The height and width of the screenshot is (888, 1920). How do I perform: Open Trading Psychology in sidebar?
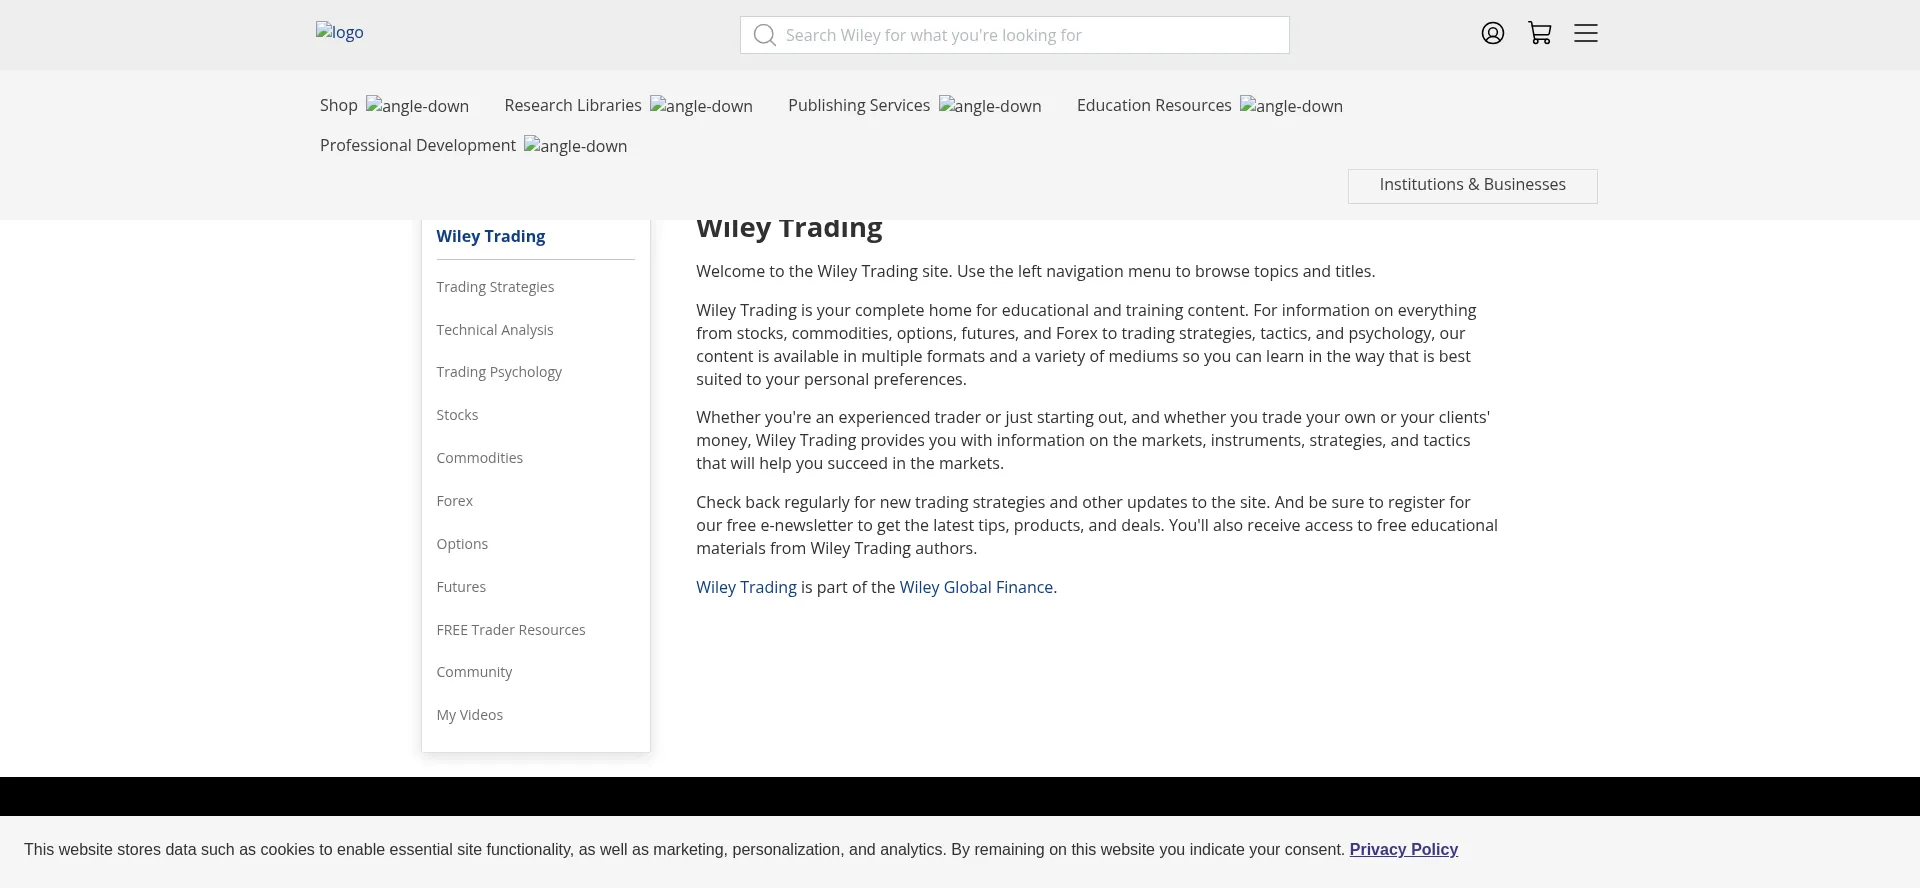[499, 372]
